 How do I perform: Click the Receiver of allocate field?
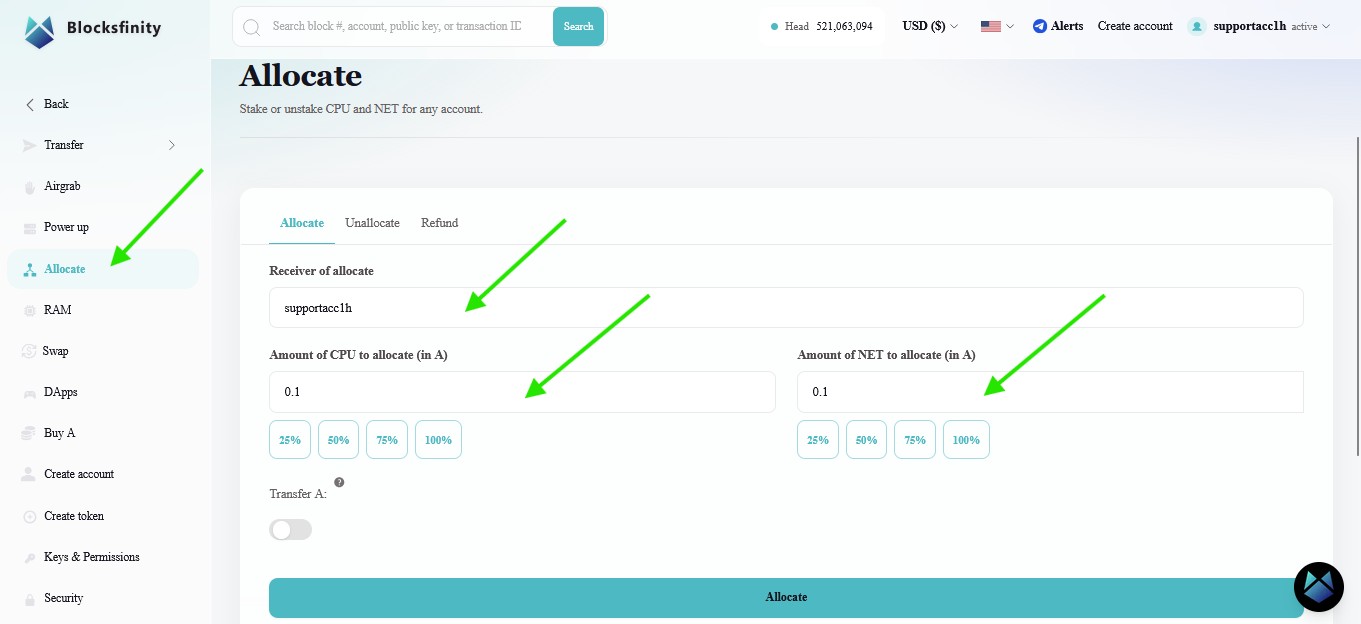click(x=786, y=308)
